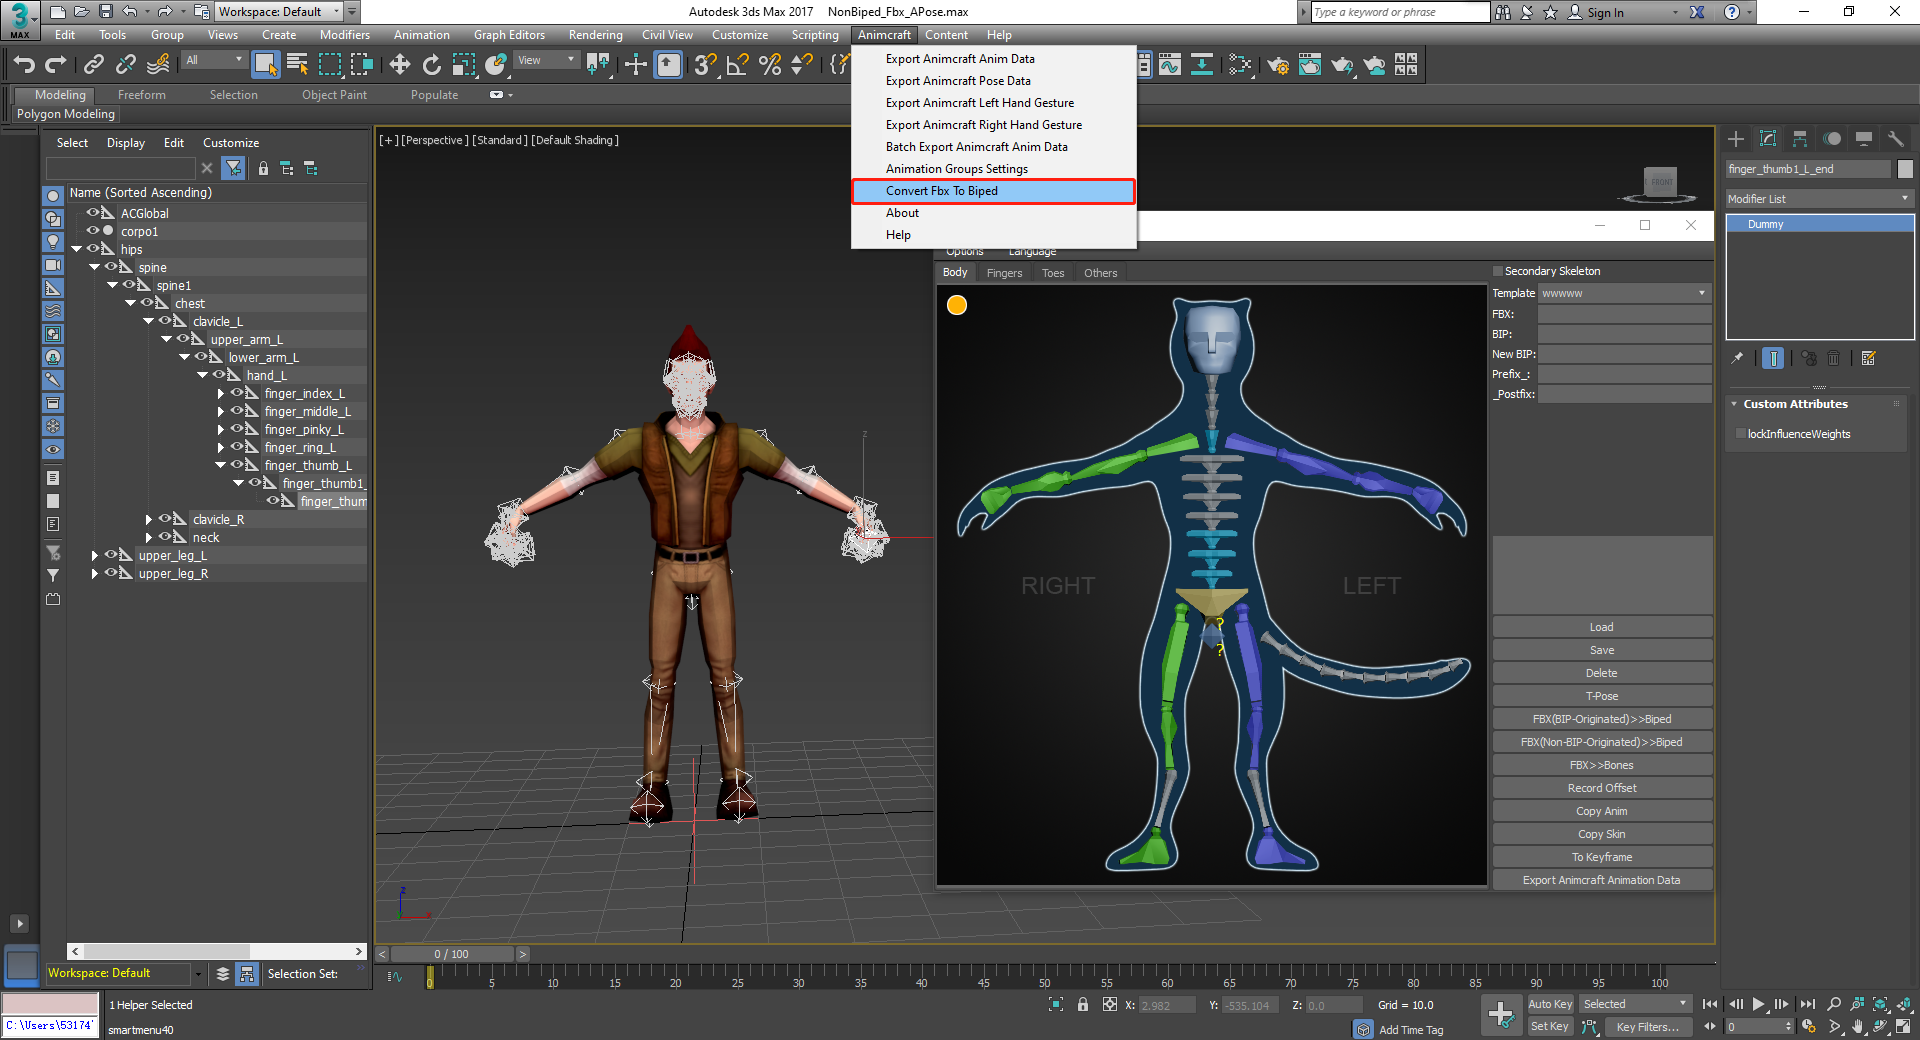Open Animation Groups Settings menu entry

[x=956, y=169]
